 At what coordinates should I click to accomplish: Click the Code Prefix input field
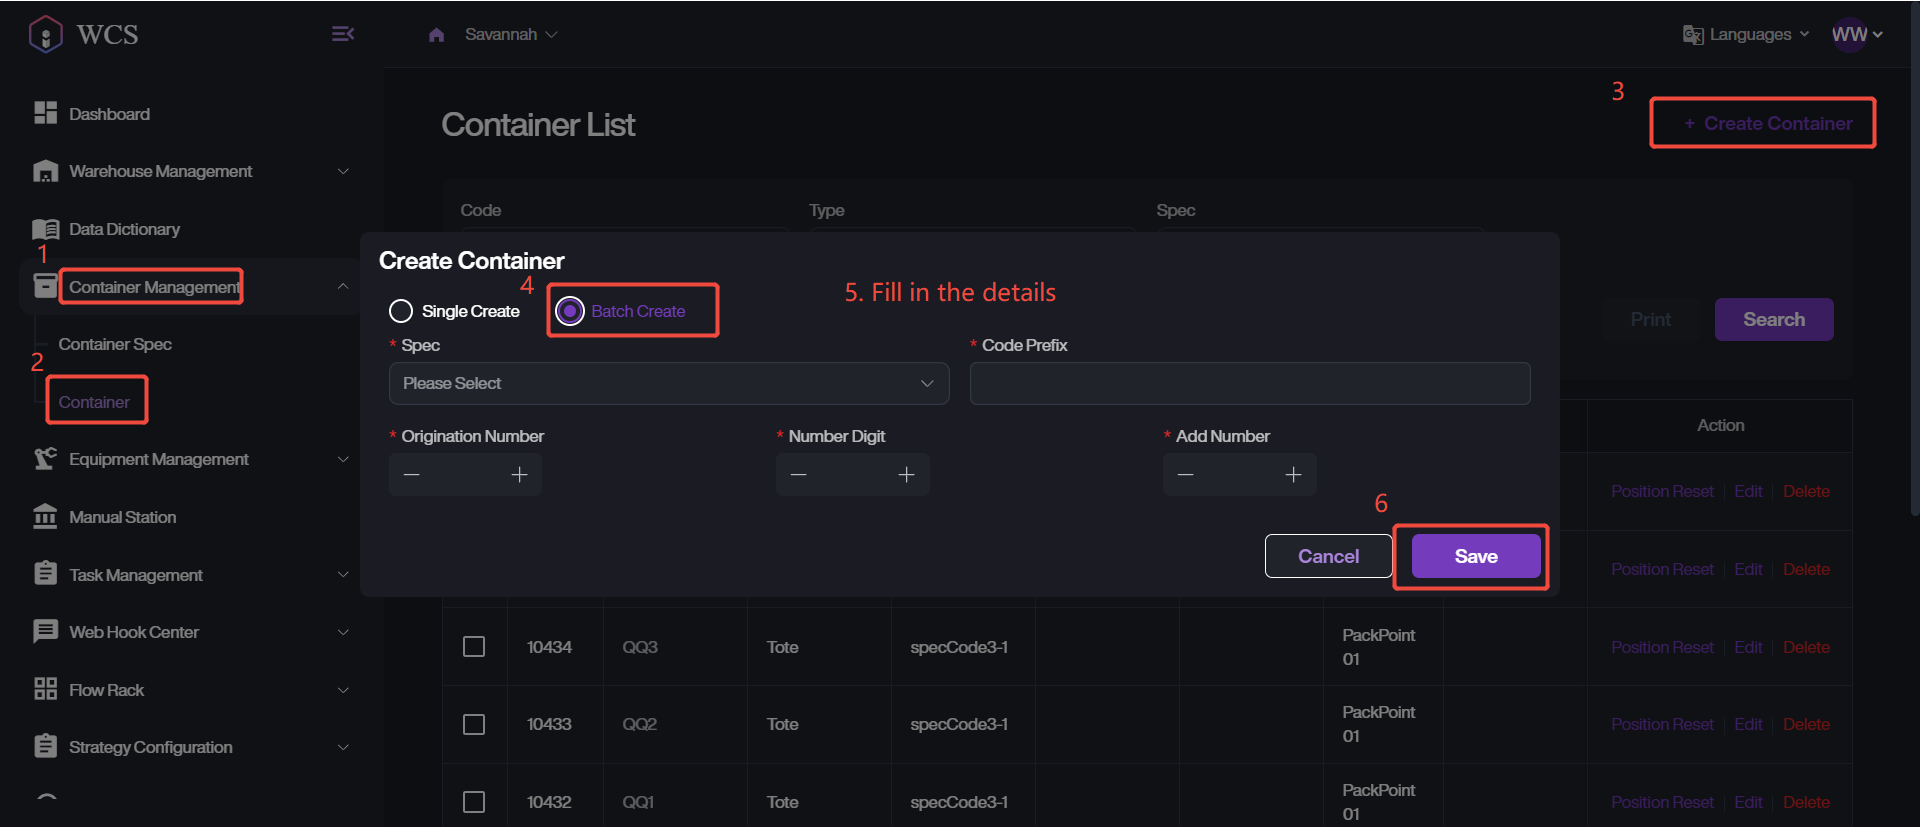pyautogui.click(x=1249, y=384)
